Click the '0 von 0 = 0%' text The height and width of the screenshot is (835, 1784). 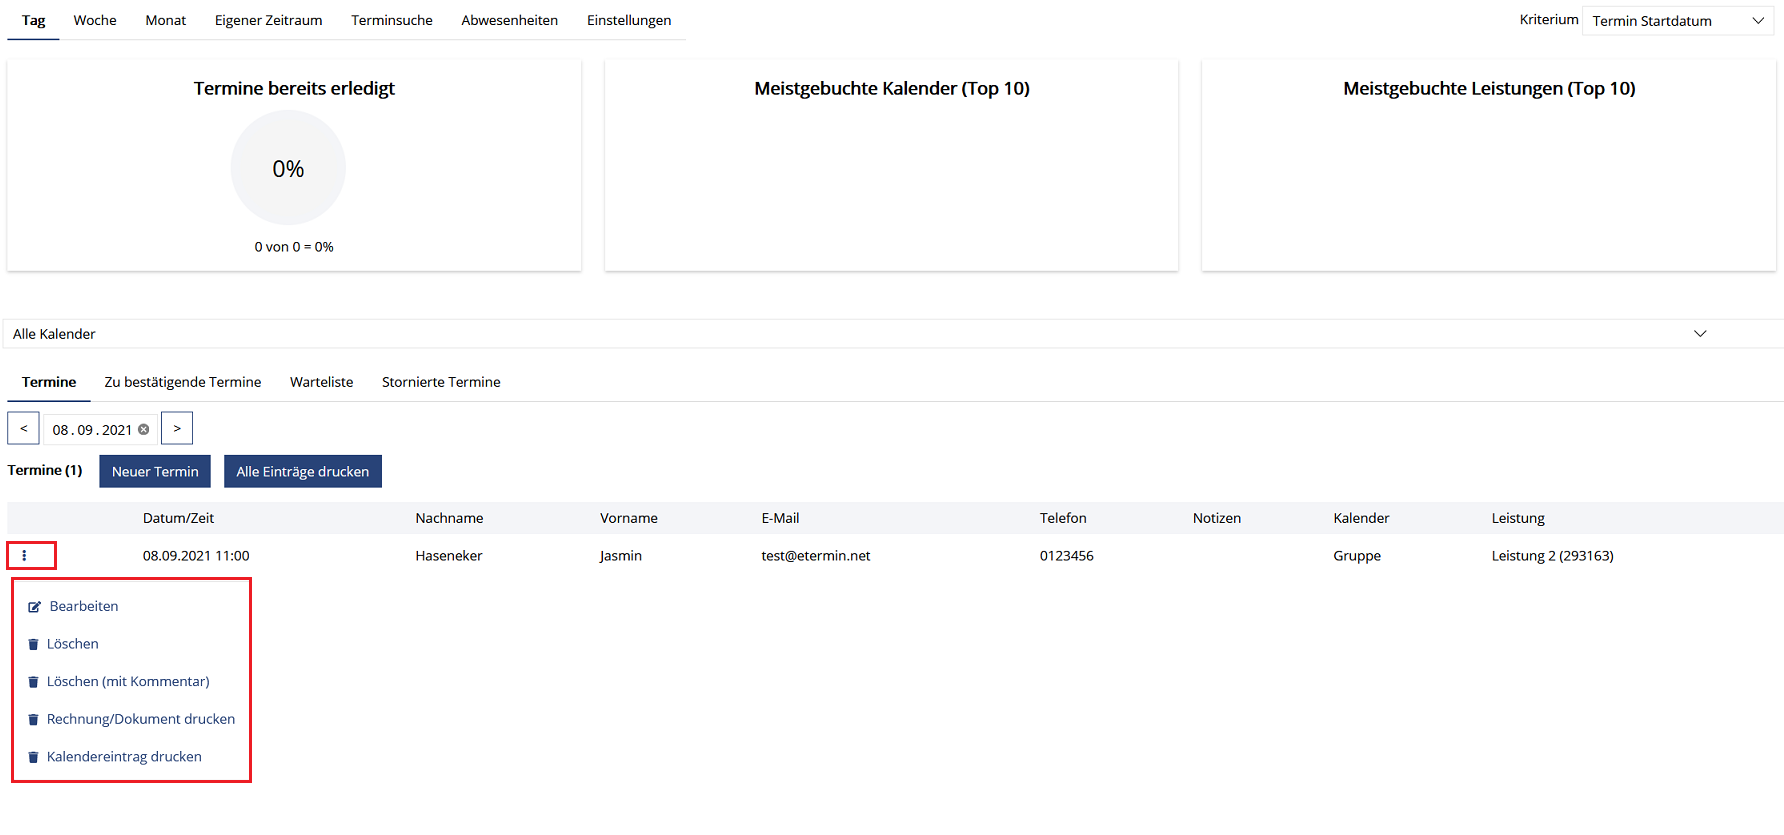click(294, 247)
